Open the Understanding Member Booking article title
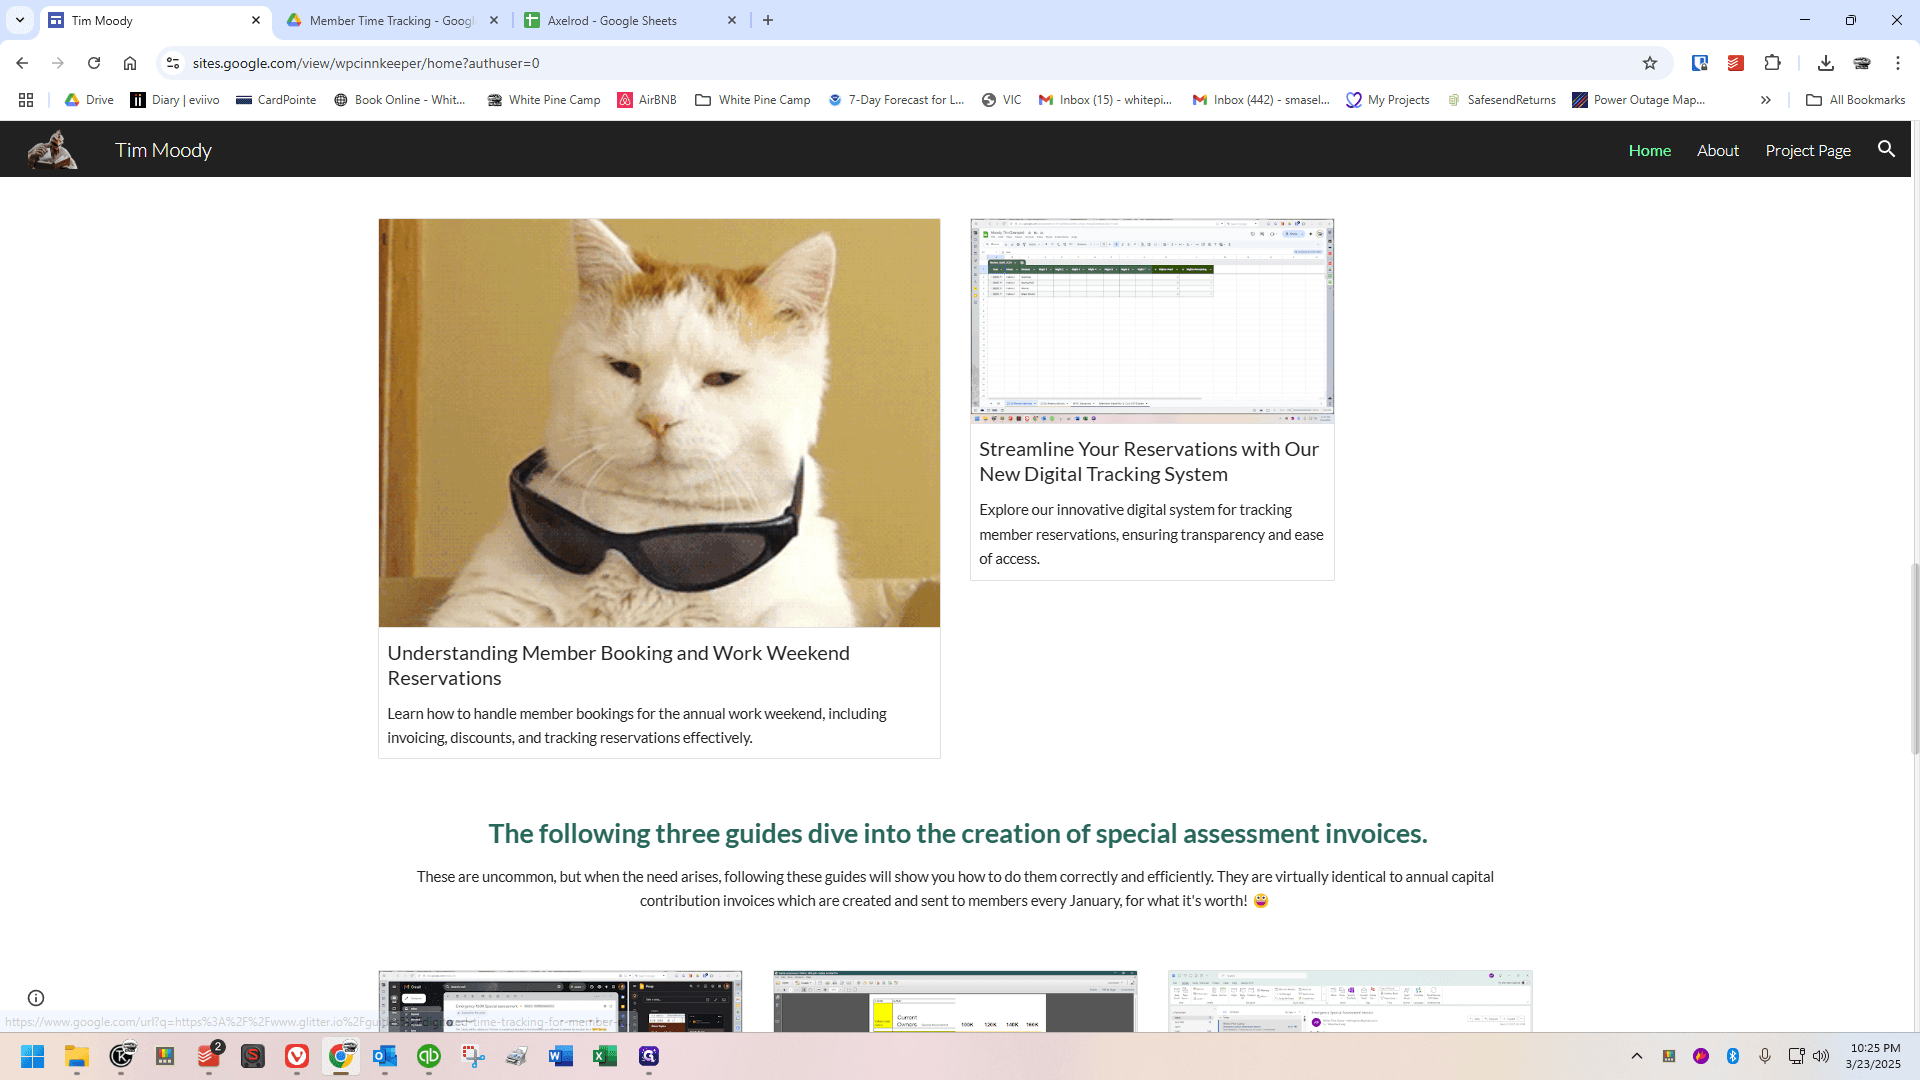Viewport: 1920px width, 1080px height. pos(618,665)
